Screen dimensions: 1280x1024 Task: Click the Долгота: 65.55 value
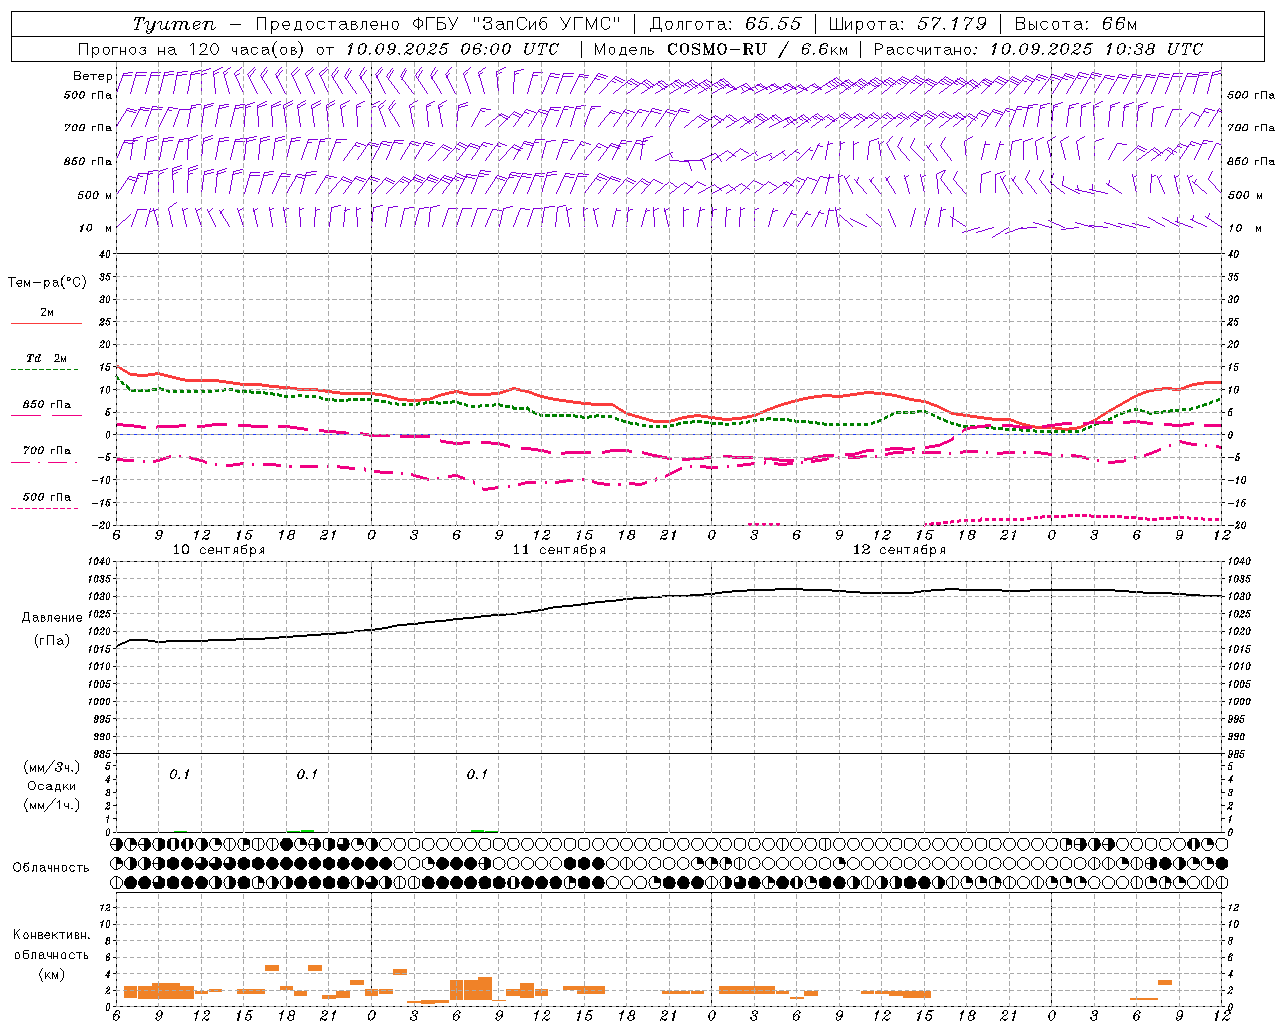(x=725, y=24)
